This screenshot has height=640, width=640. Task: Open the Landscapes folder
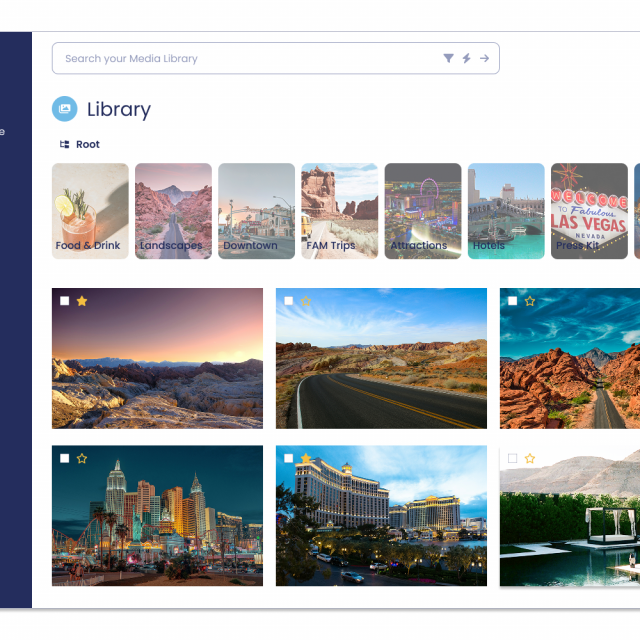[x=173, y=211]
